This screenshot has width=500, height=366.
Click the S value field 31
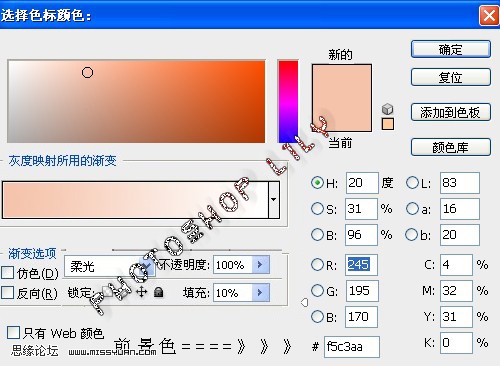[362, 209]
